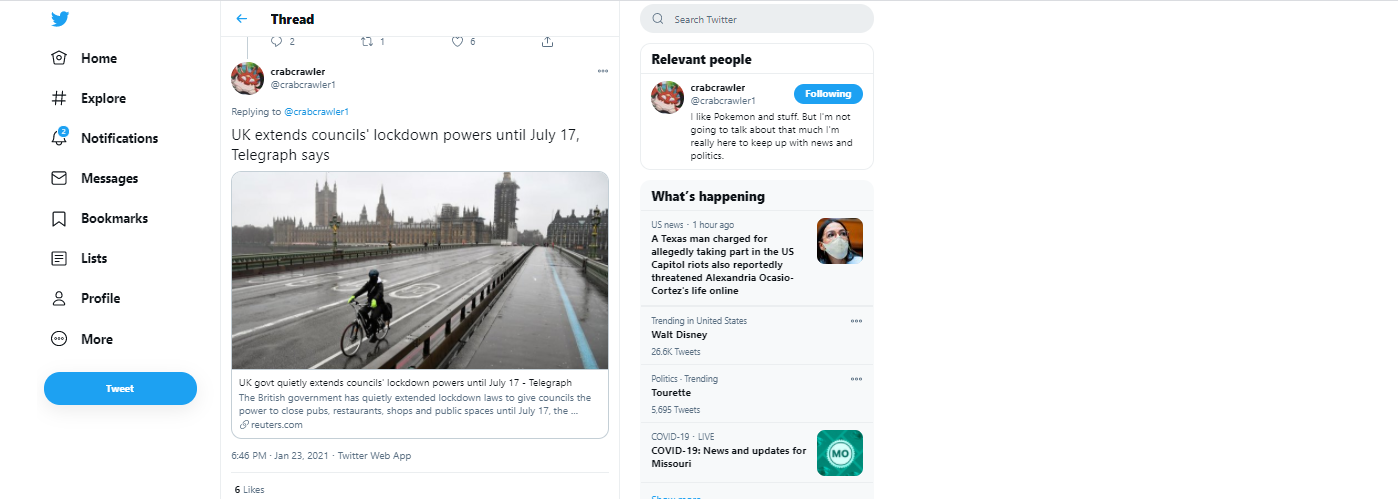Click the Search Twitter field
Screen dimensions: 1398x499
[x=757, y=19]
